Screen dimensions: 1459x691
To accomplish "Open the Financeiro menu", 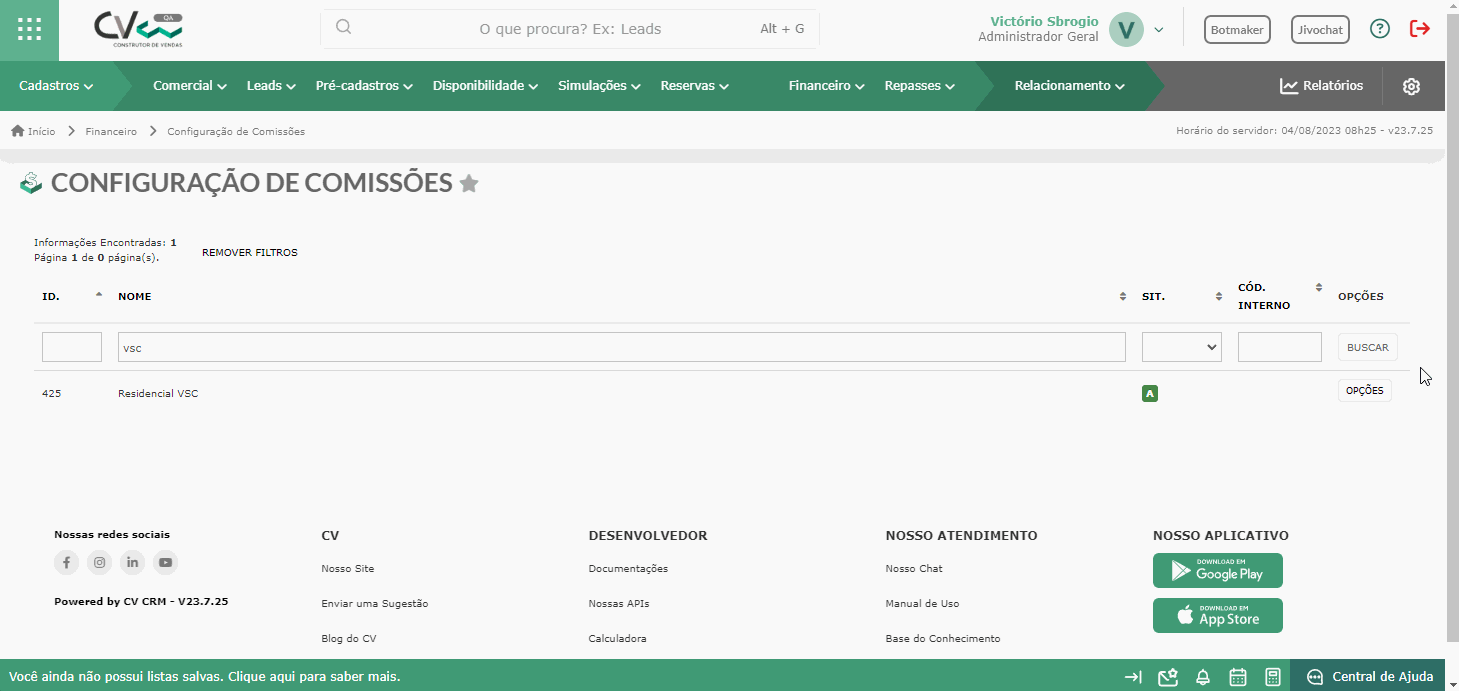I will pos(826,86).
